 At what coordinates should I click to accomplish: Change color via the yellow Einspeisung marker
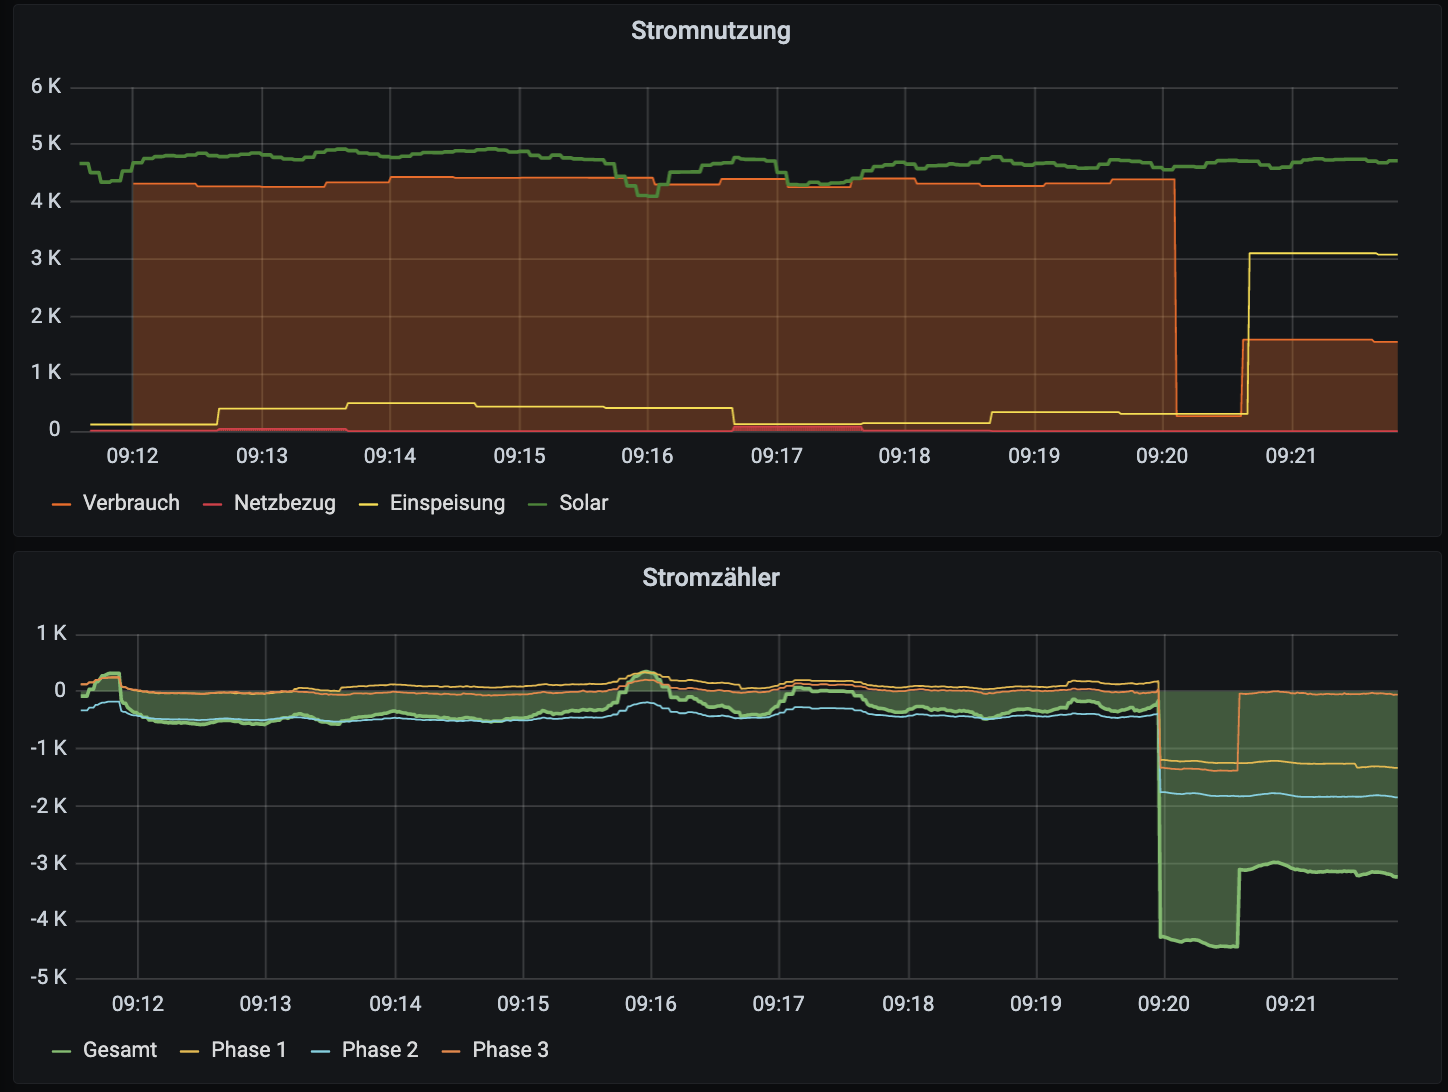[x=369, y=504]
